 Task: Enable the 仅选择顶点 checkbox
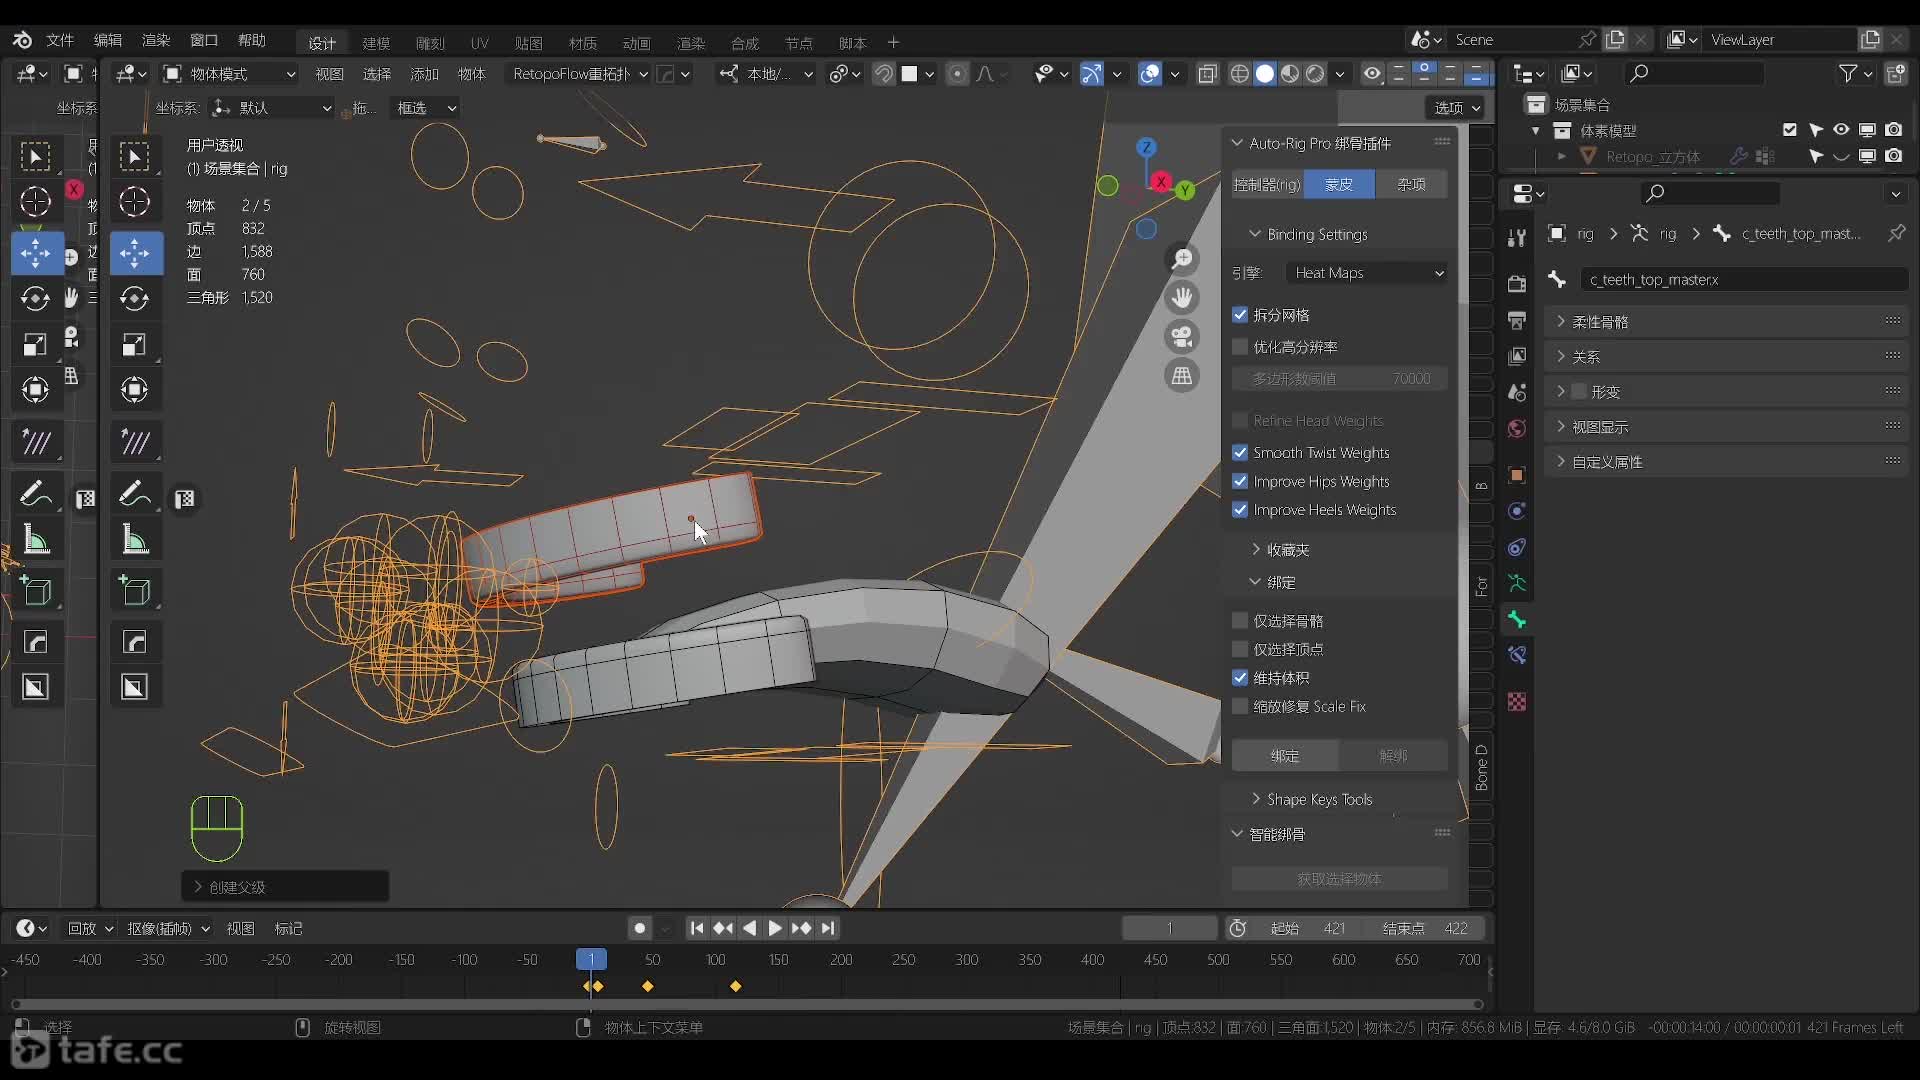point(1240,650)
